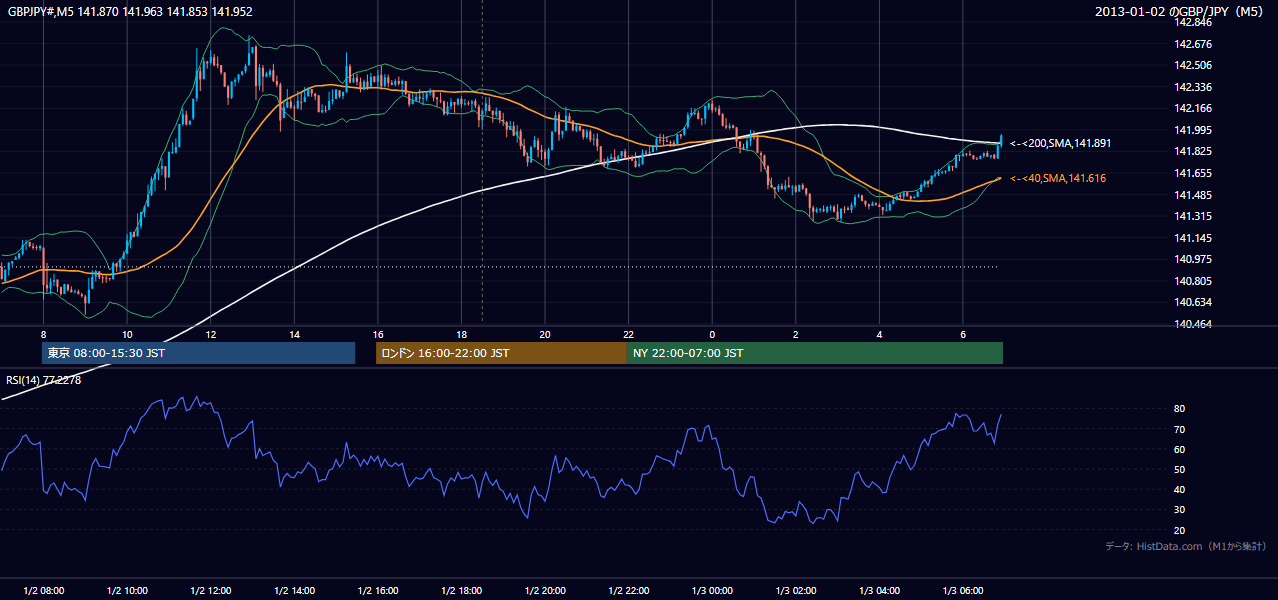The width and height of the screenshot is (1278, 600).
Task: Click hour tick 8 under the price chart
Action: (43, 334)
